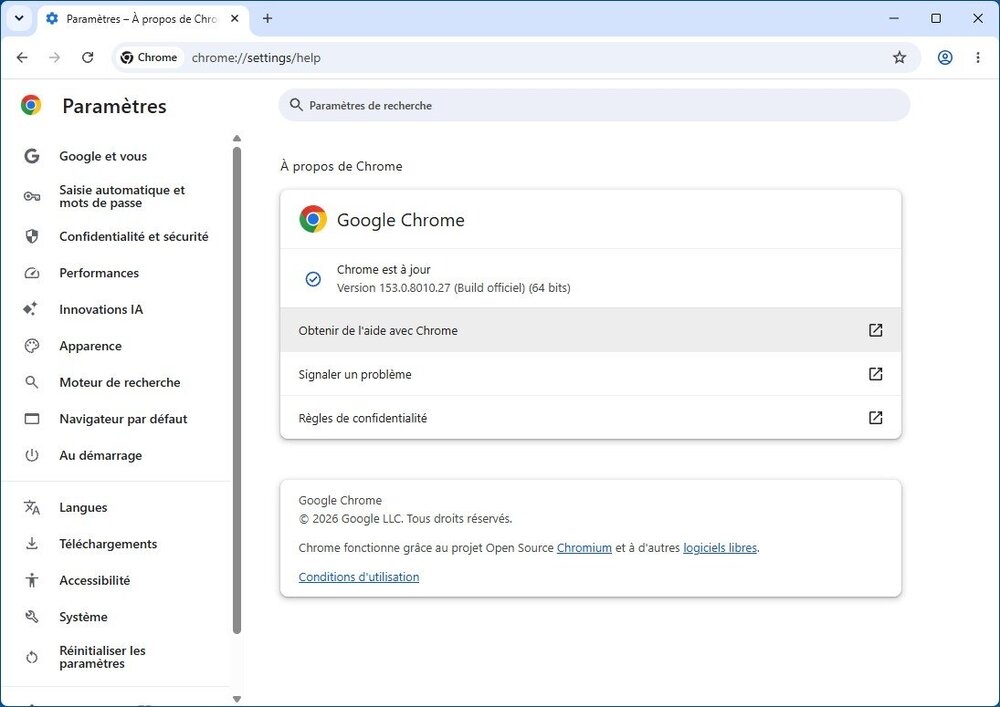The width and height of the screenshot is (1000, 707).
Task: Click the sidebar scrollbar thumb
Action: (x=237, y=390)
